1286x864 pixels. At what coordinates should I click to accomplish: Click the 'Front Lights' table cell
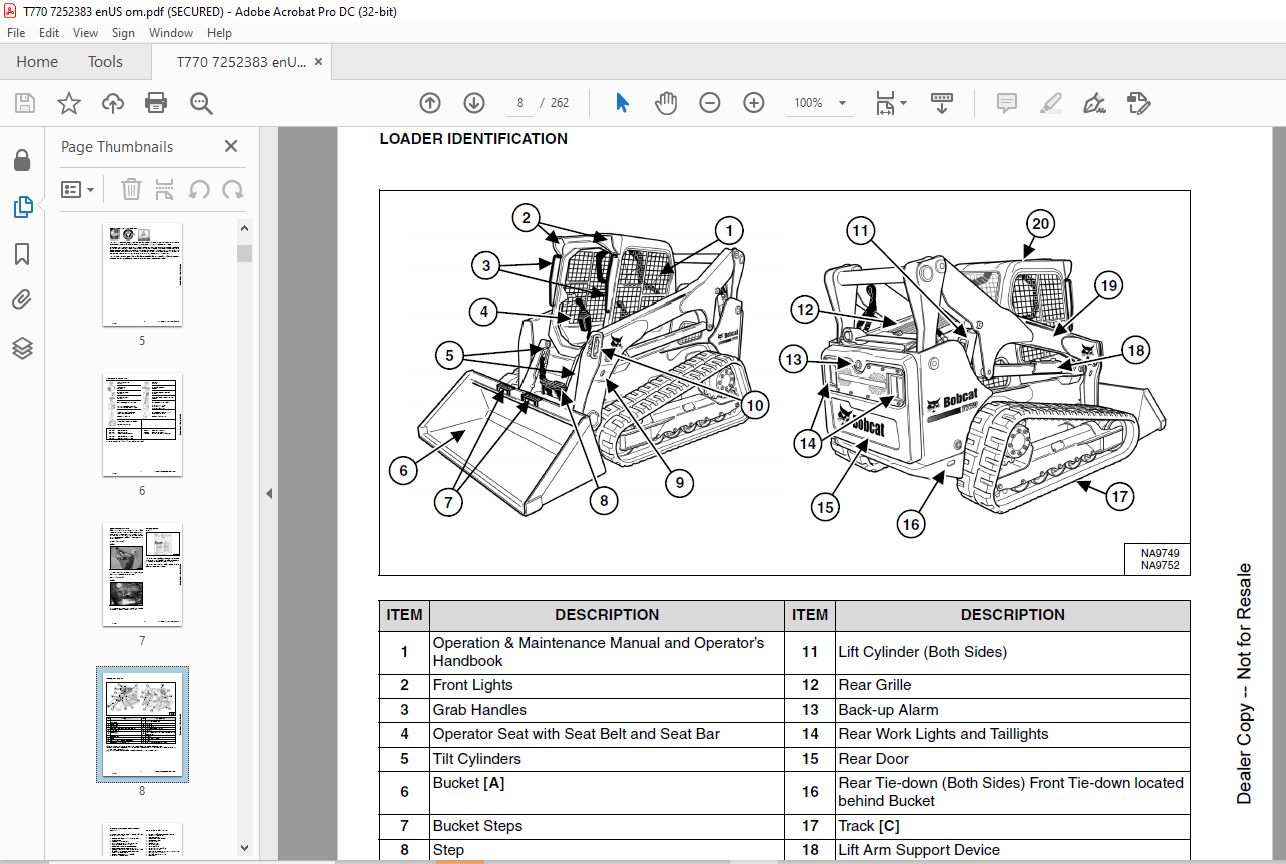point(607,685)
